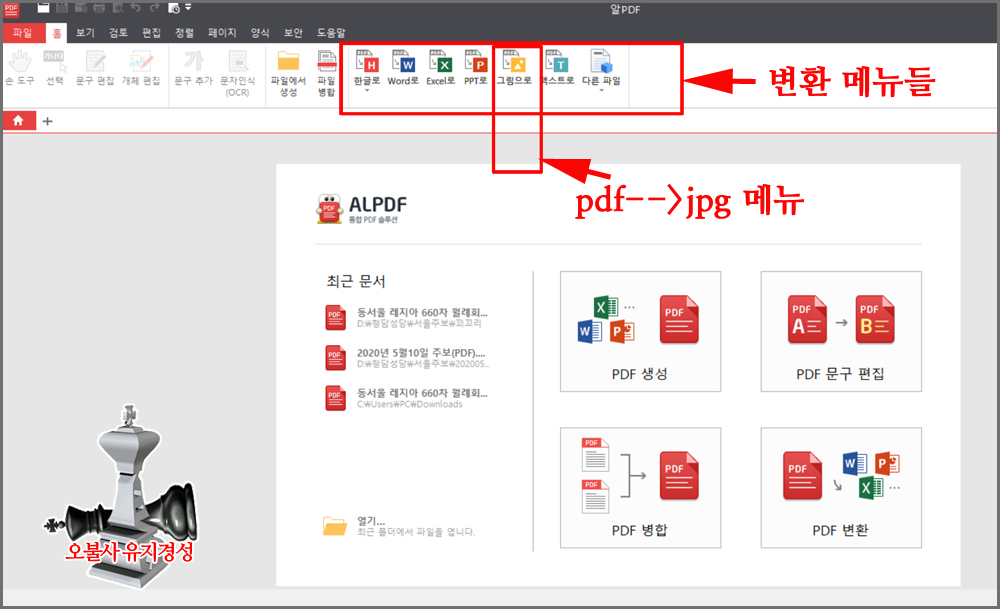
Task: Convert PDF using Excel로 button
Action: [440, 68]
